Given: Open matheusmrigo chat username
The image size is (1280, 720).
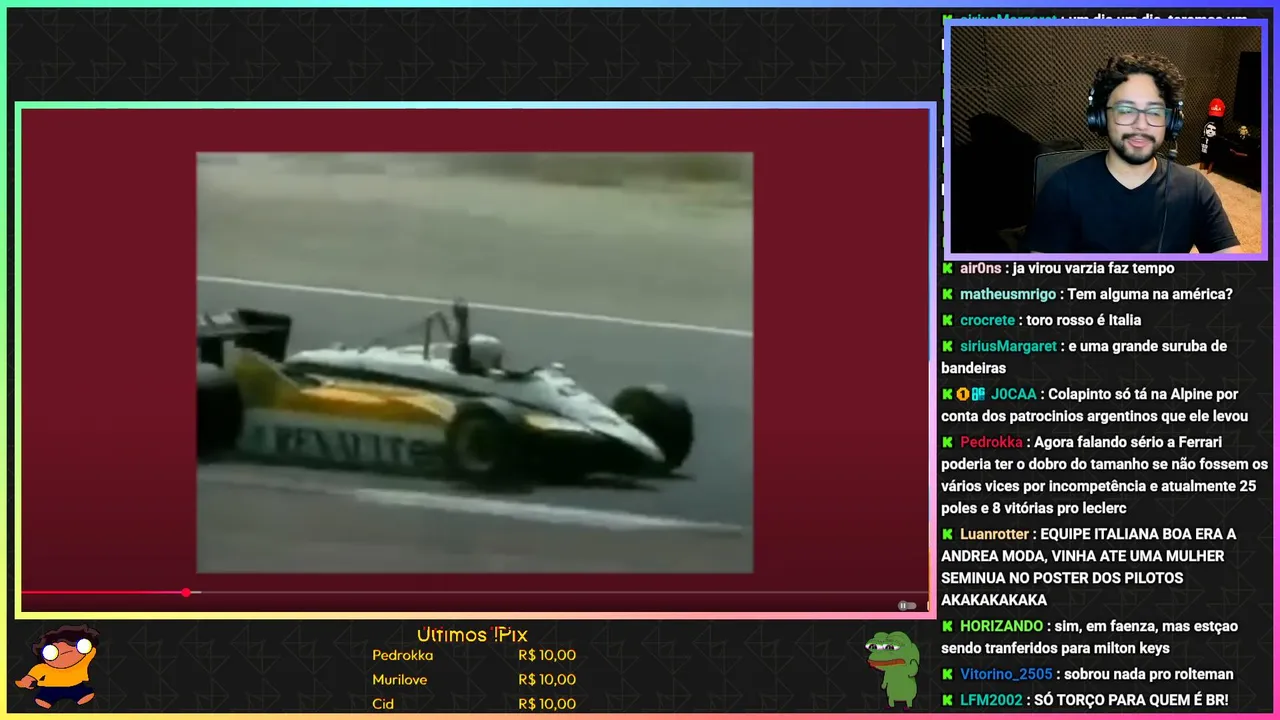Looking at the screenshot, I should (1008, 294).
